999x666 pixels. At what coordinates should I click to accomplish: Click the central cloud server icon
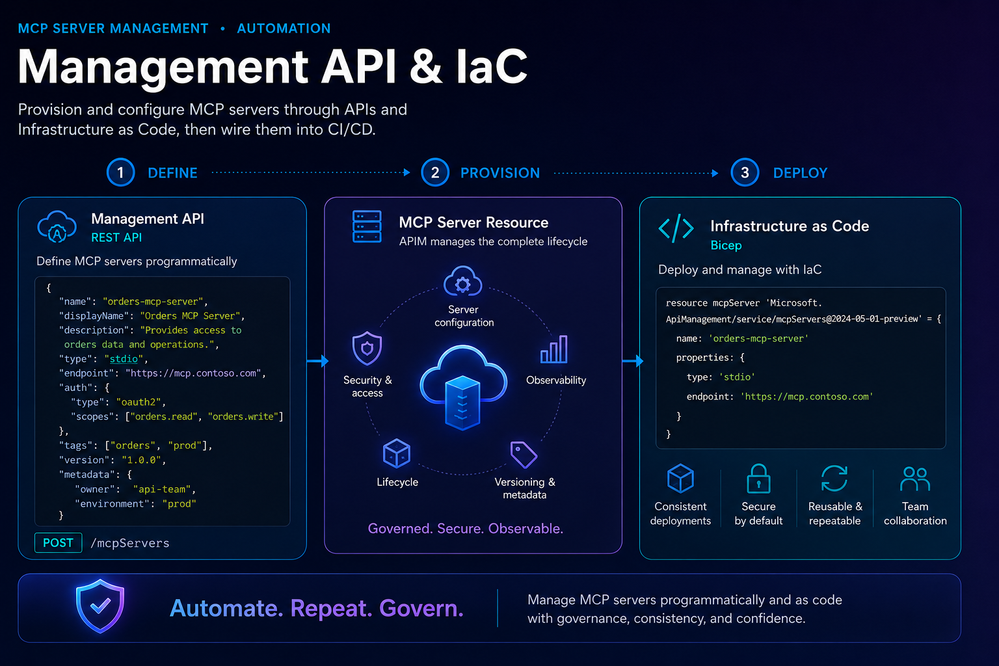(x=463, y=387)
